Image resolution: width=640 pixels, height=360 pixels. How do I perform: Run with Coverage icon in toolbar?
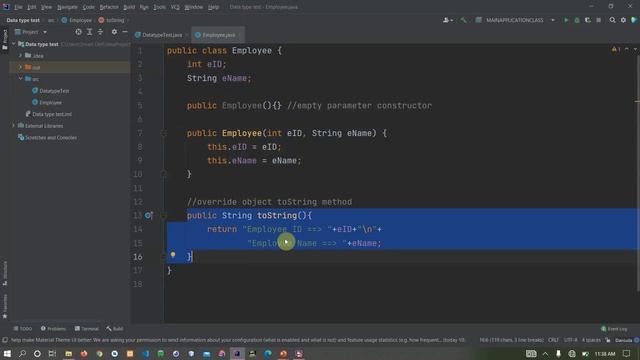[x=588, y=20]
